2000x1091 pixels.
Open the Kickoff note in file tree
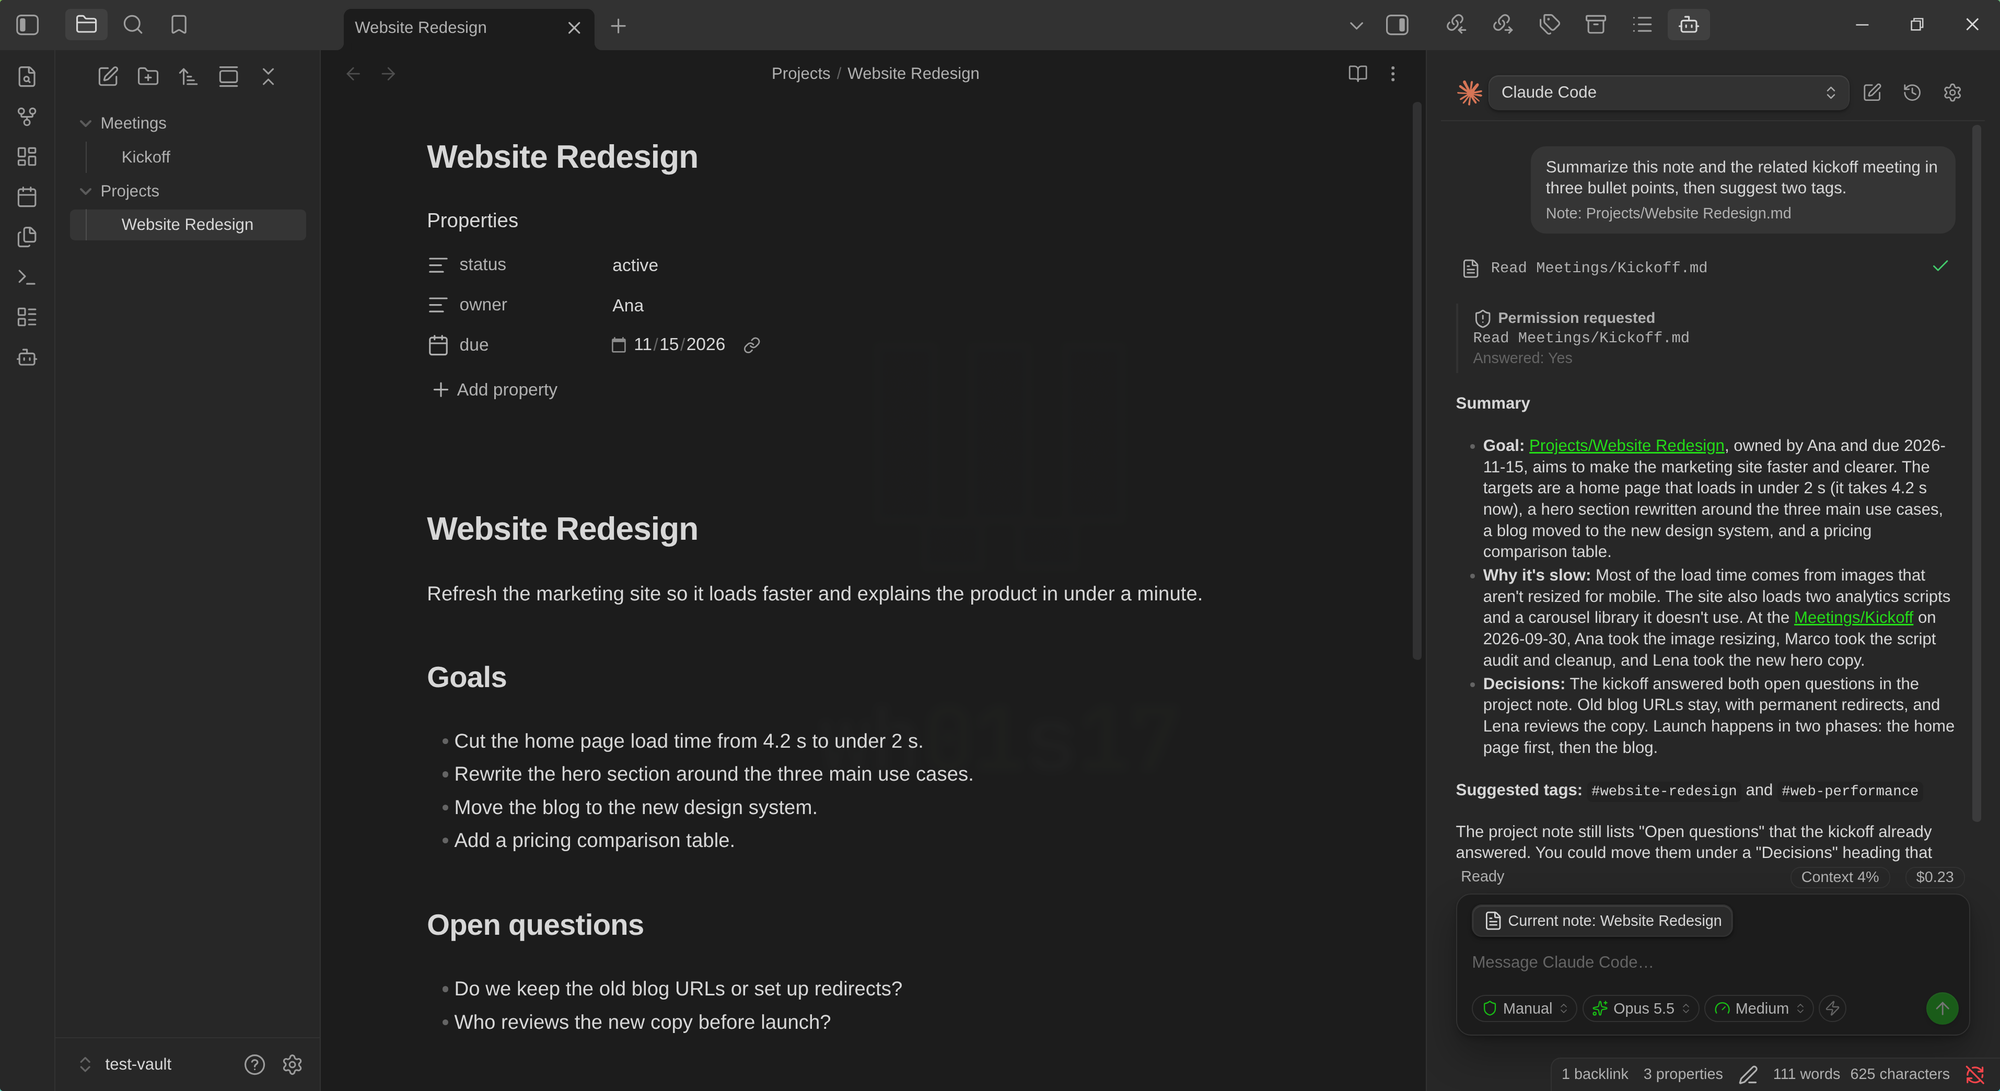pos(146,157)
